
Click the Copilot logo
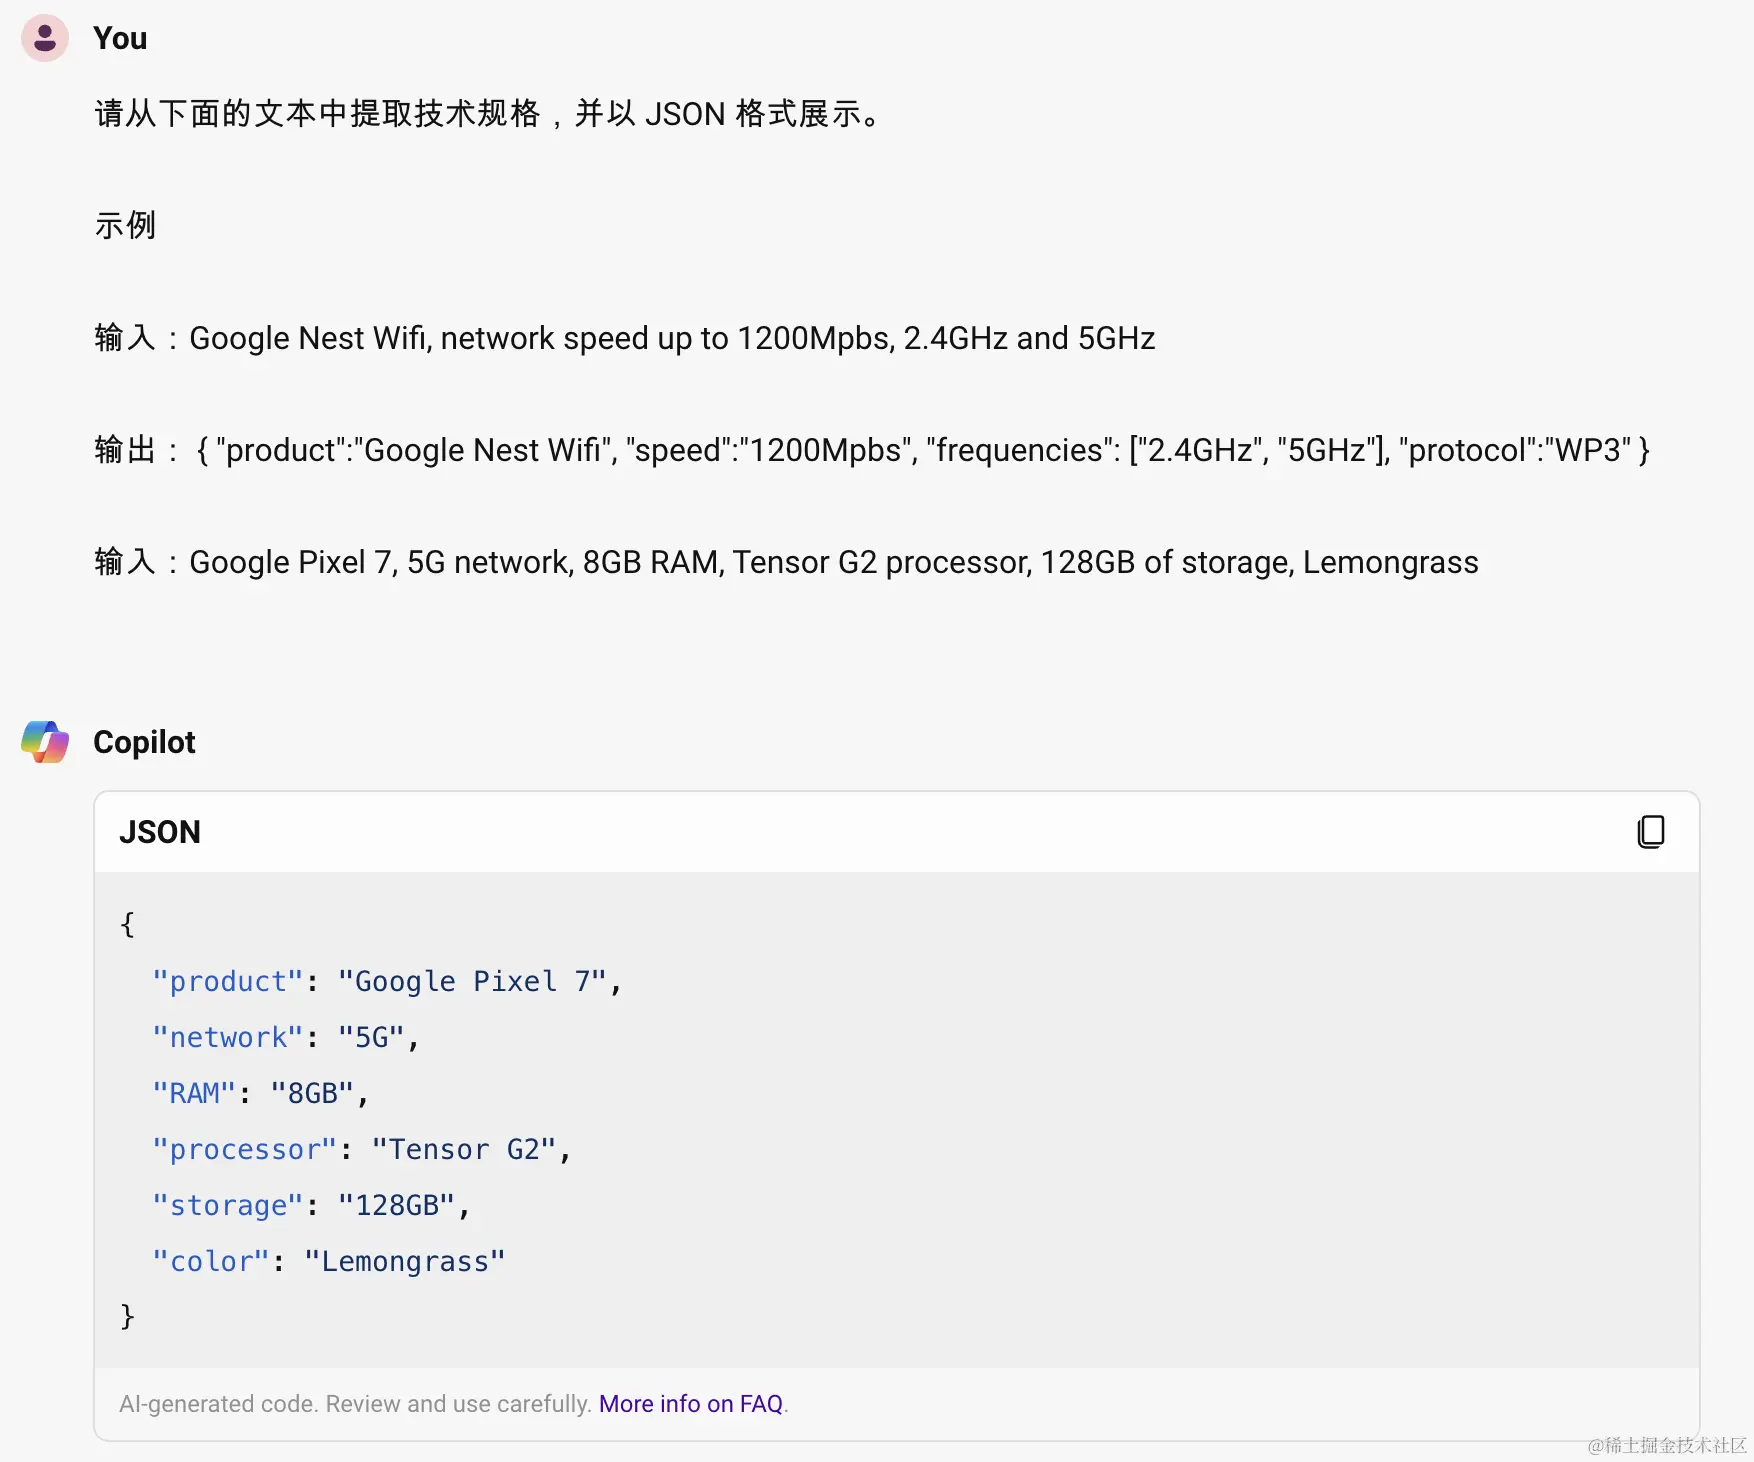click(x=45, y=741)
